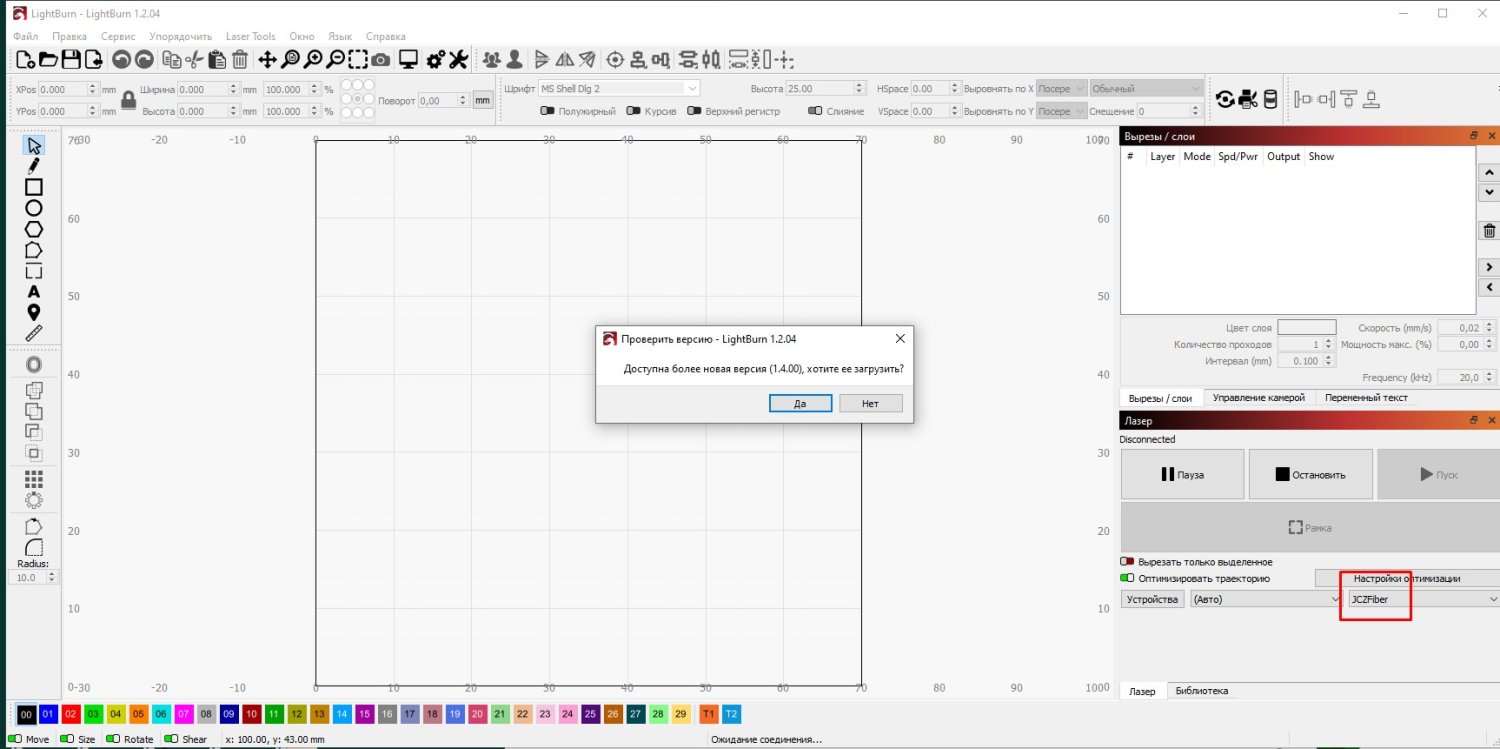The height and width of the screenshot is (749, 1500).
Task: Toggle Вырезать только выделенное switch
Action: [1127, 562]
